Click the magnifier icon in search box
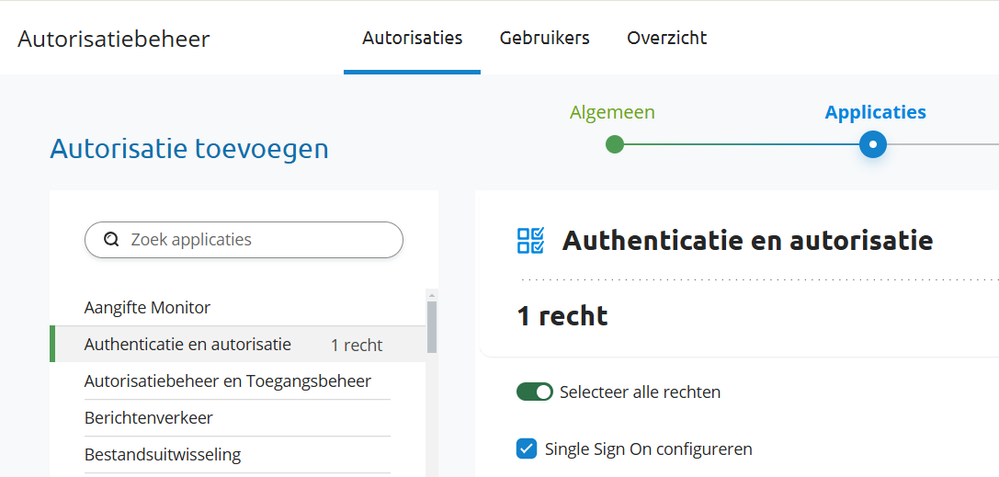Screen dimensions: 999x477 click(111, 240)
